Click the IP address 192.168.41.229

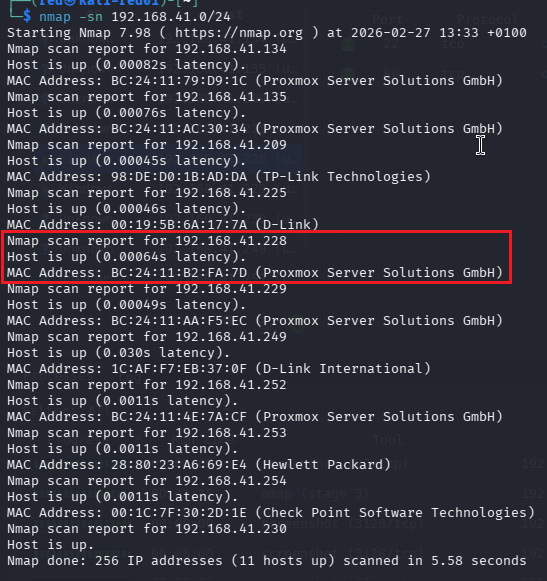tap(231, 289)
